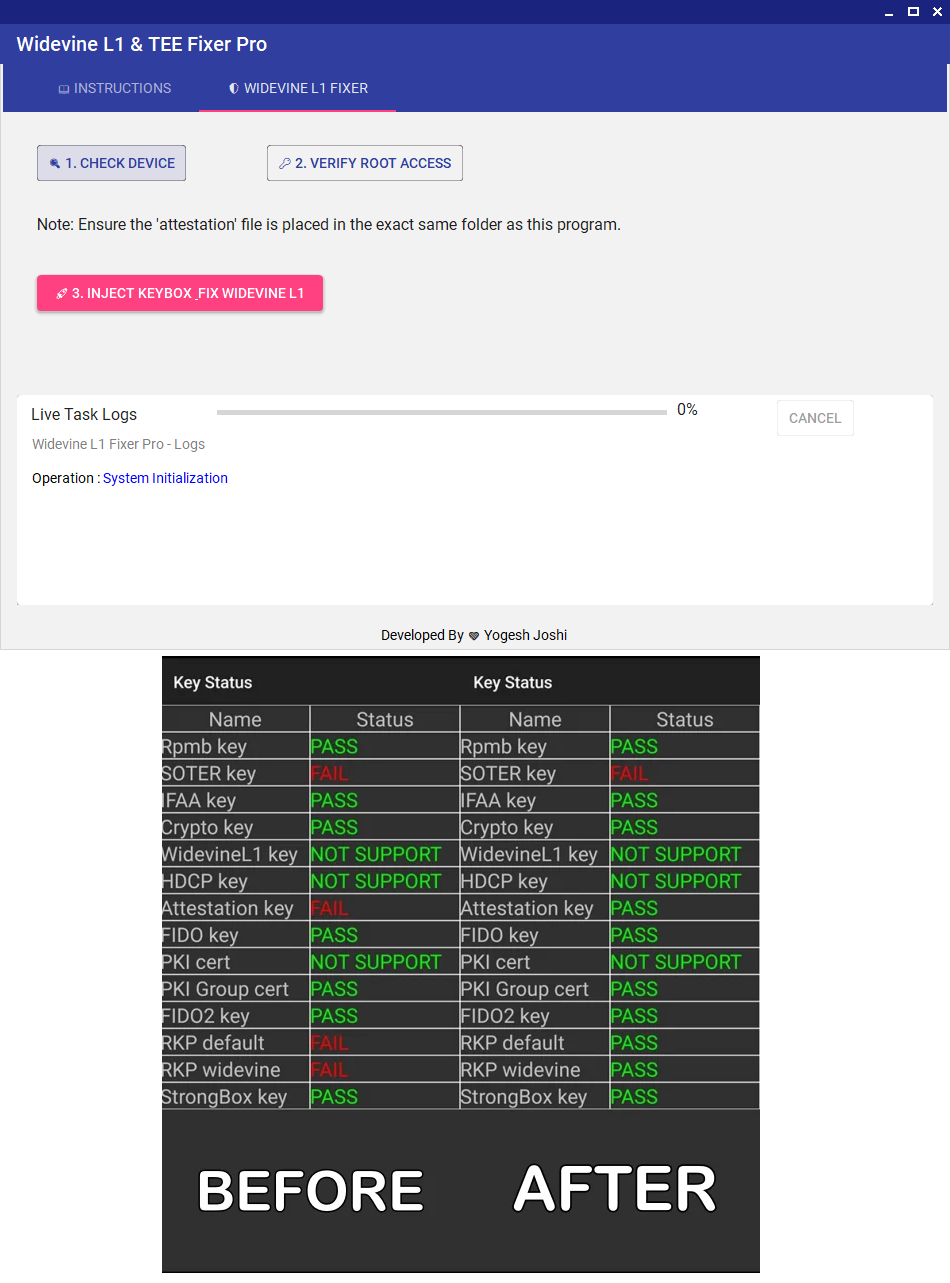950x1283 pixels.
Task: Click the System Initialization operation text
Action: point(165,479)
